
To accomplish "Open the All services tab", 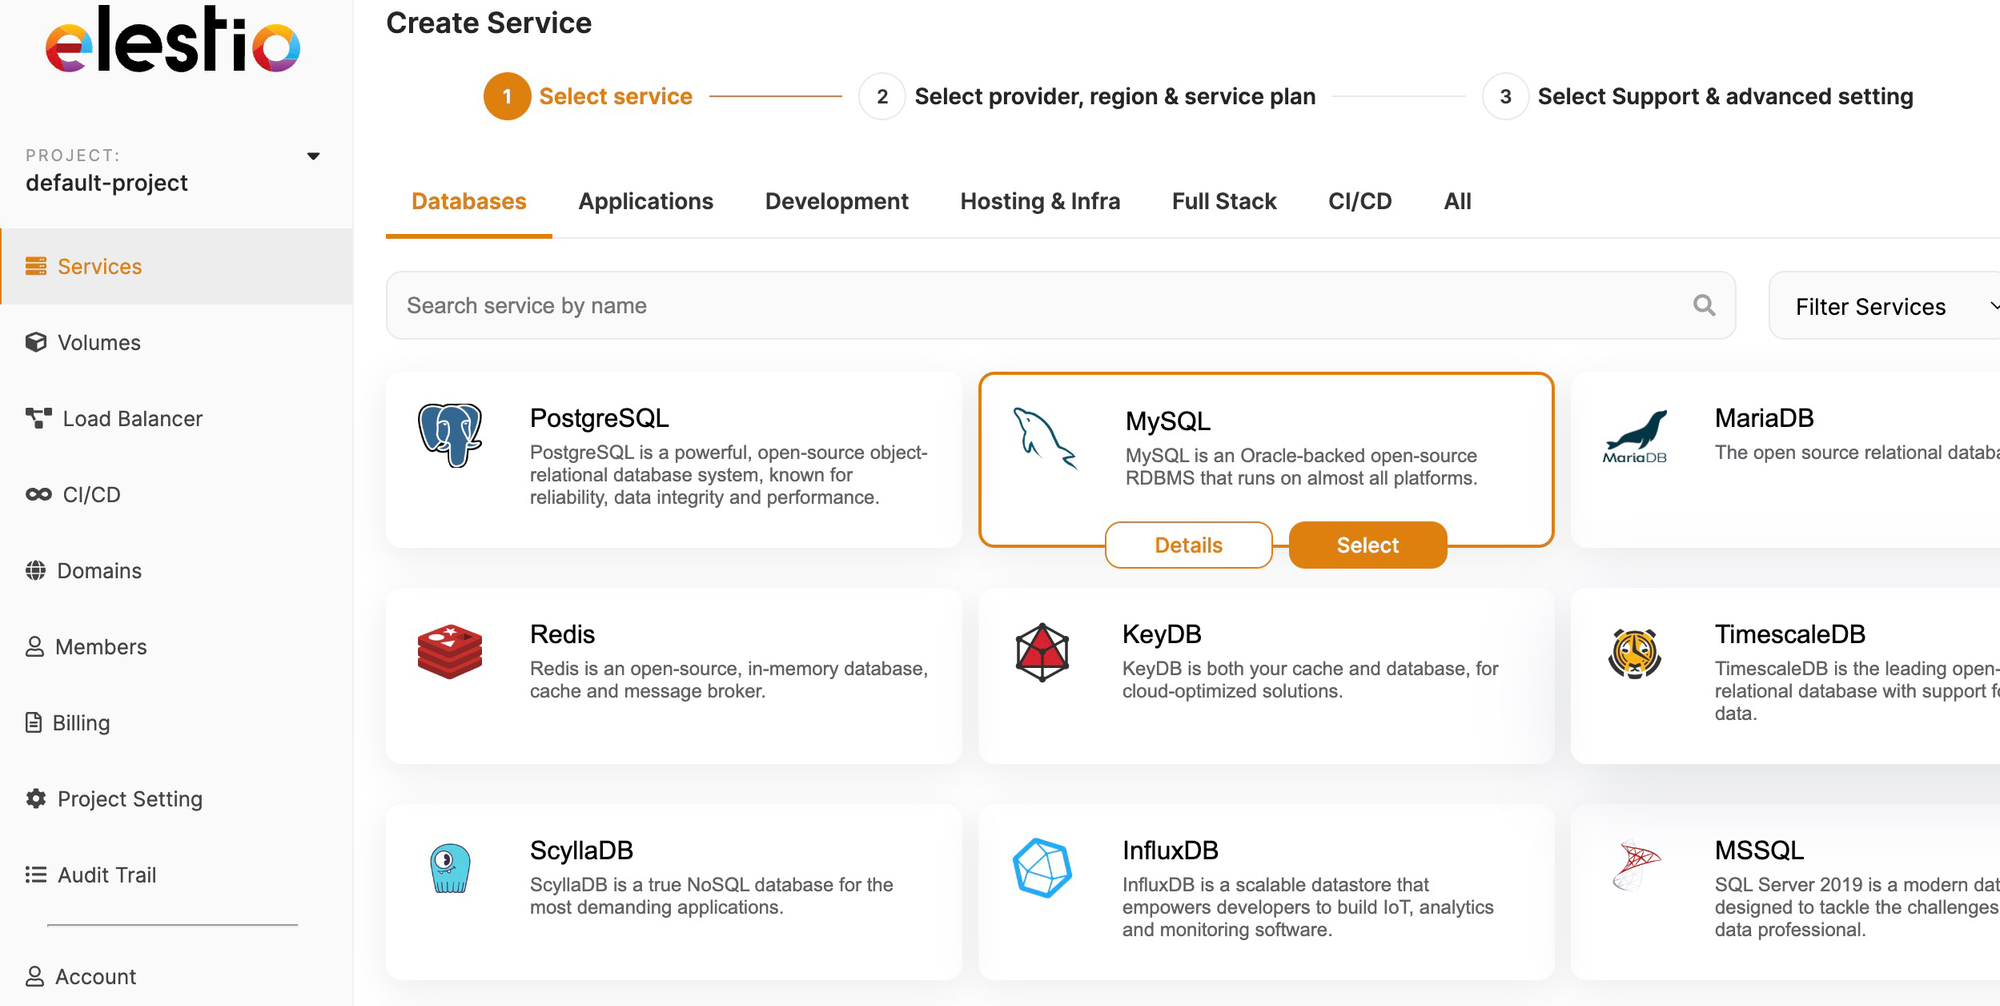I will coord(1457,201).
